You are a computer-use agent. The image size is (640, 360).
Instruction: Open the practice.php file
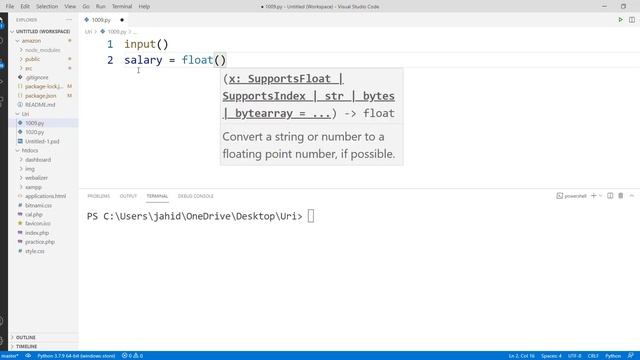[x=40, y=242]
